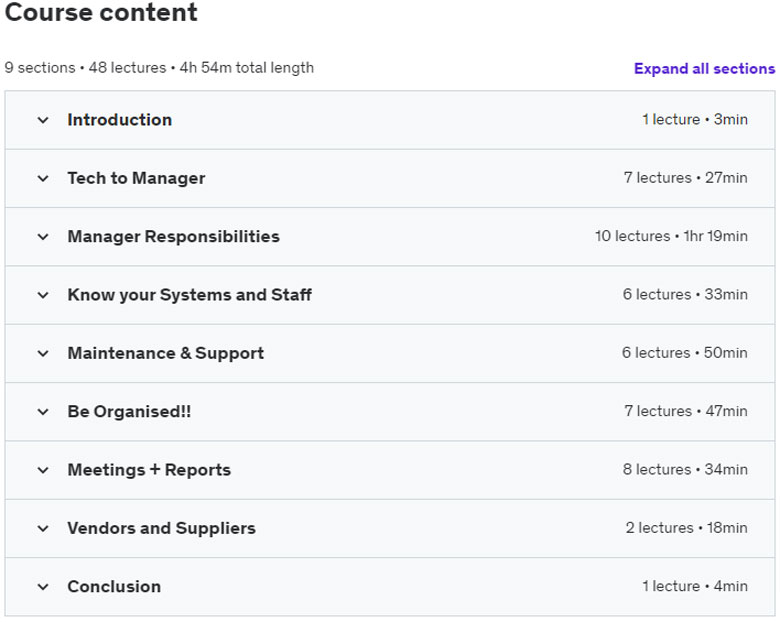780x622 pixels.
Task: Expand the Meetings + Reports chevron
Action: click(x=43, y=470)
